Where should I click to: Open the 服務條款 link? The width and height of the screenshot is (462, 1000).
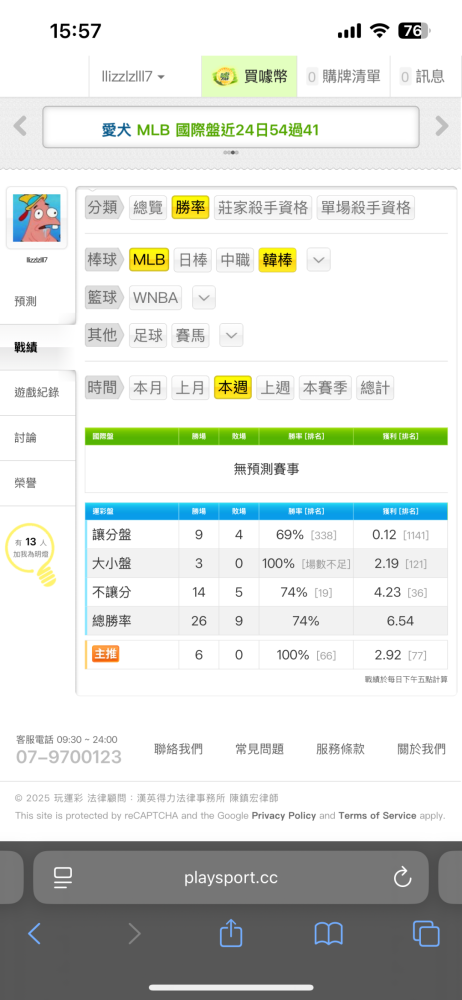point(341,749)
